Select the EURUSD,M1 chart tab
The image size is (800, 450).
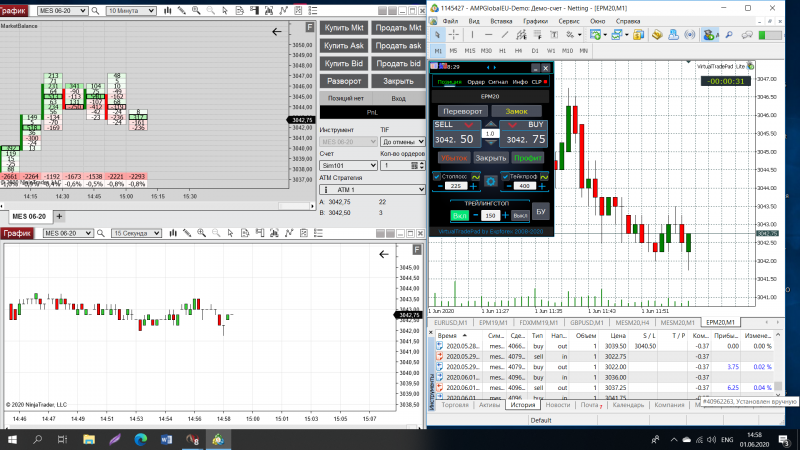451,322
